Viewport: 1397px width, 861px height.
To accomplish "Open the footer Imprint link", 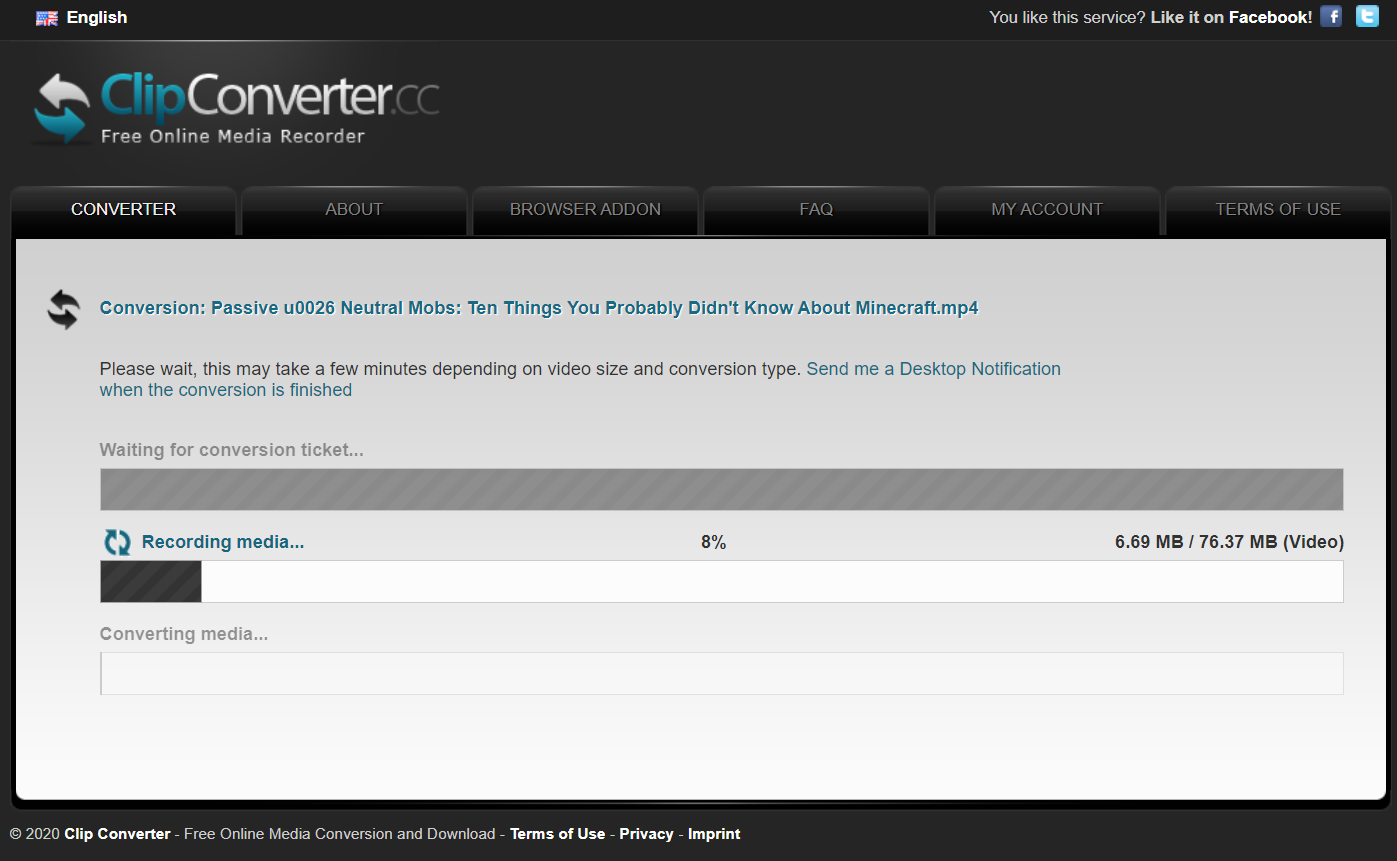I will (714, 834).
